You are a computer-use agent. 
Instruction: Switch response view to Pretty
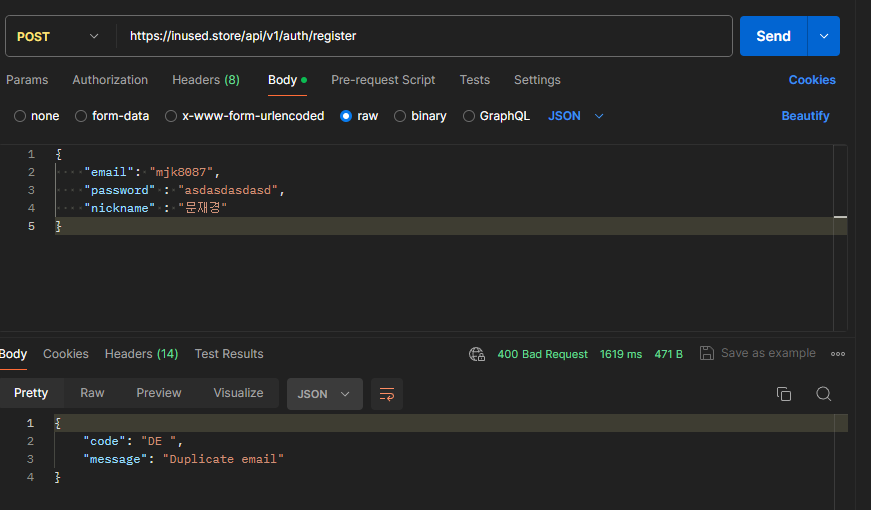tap(31, 393)
